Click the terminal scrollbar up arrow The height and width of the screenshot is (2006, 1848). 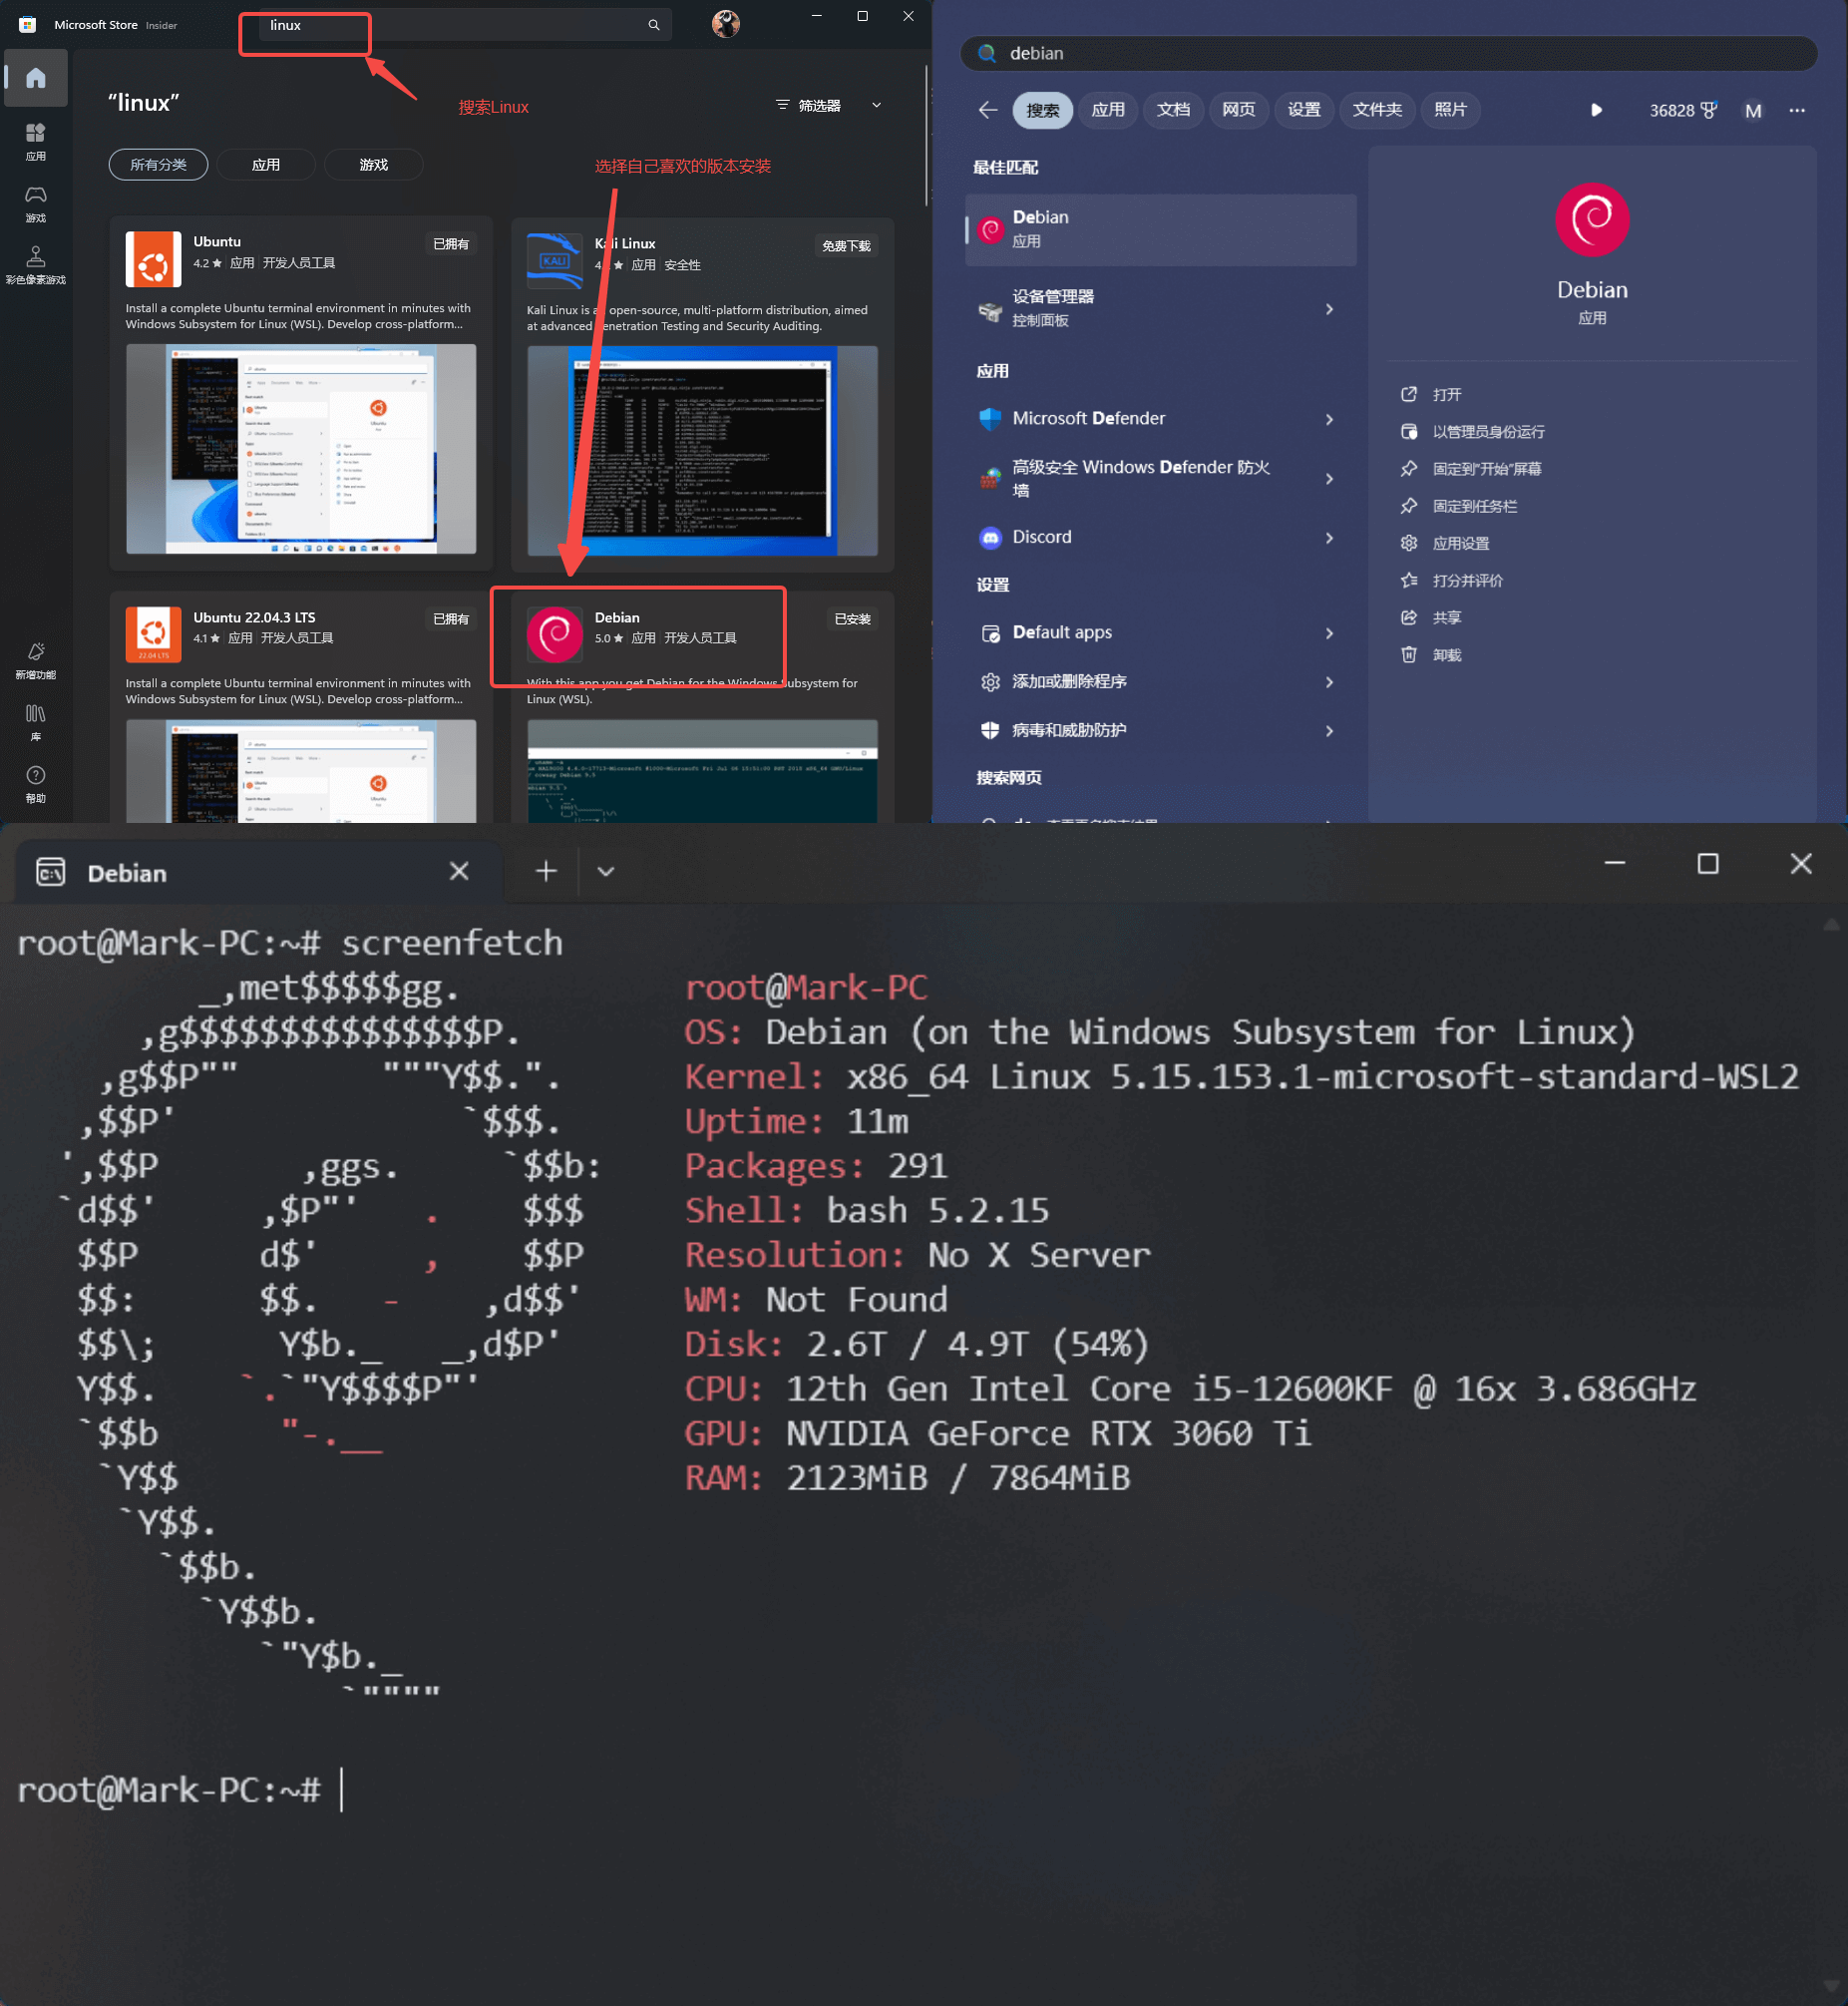coord(1831,924)
